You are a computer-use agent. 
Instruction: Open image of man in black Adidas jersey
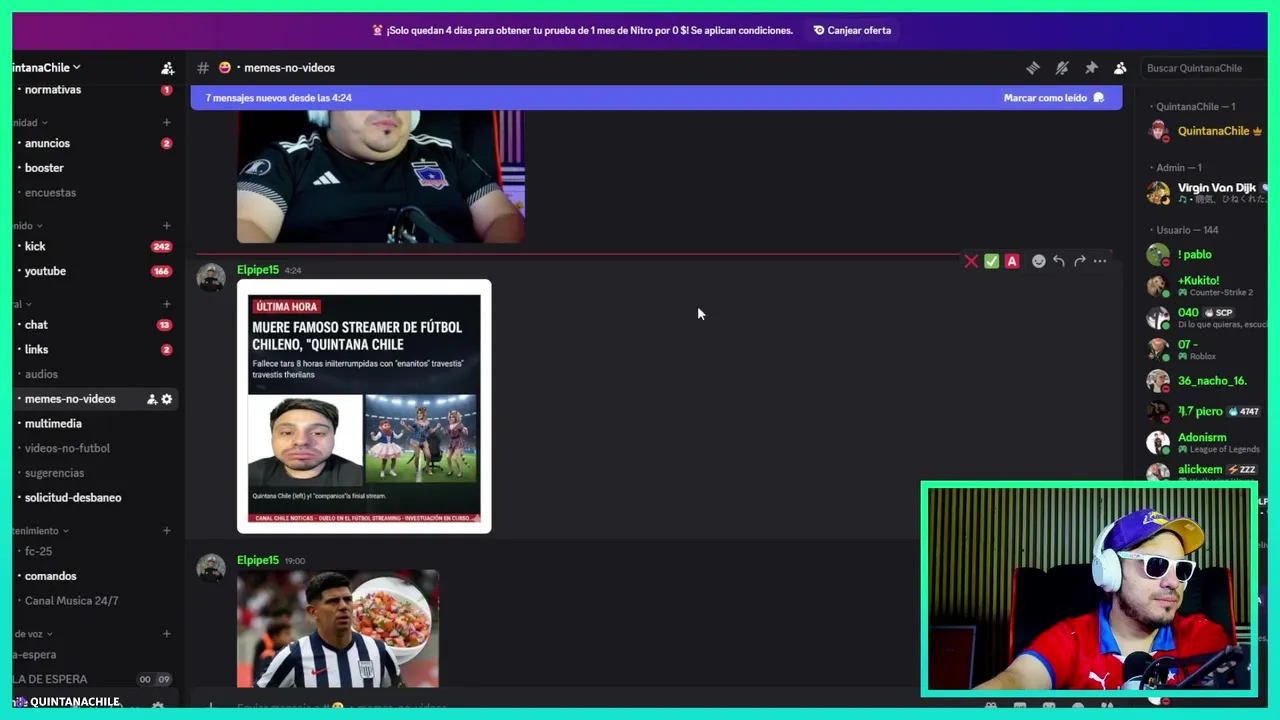click(381, 176)
